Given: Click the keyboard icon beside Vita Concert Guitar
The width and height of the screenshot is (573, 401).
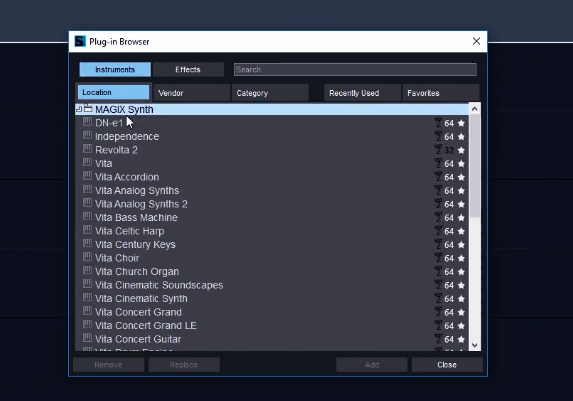Looking at the screenshot, I should (87, 338).
